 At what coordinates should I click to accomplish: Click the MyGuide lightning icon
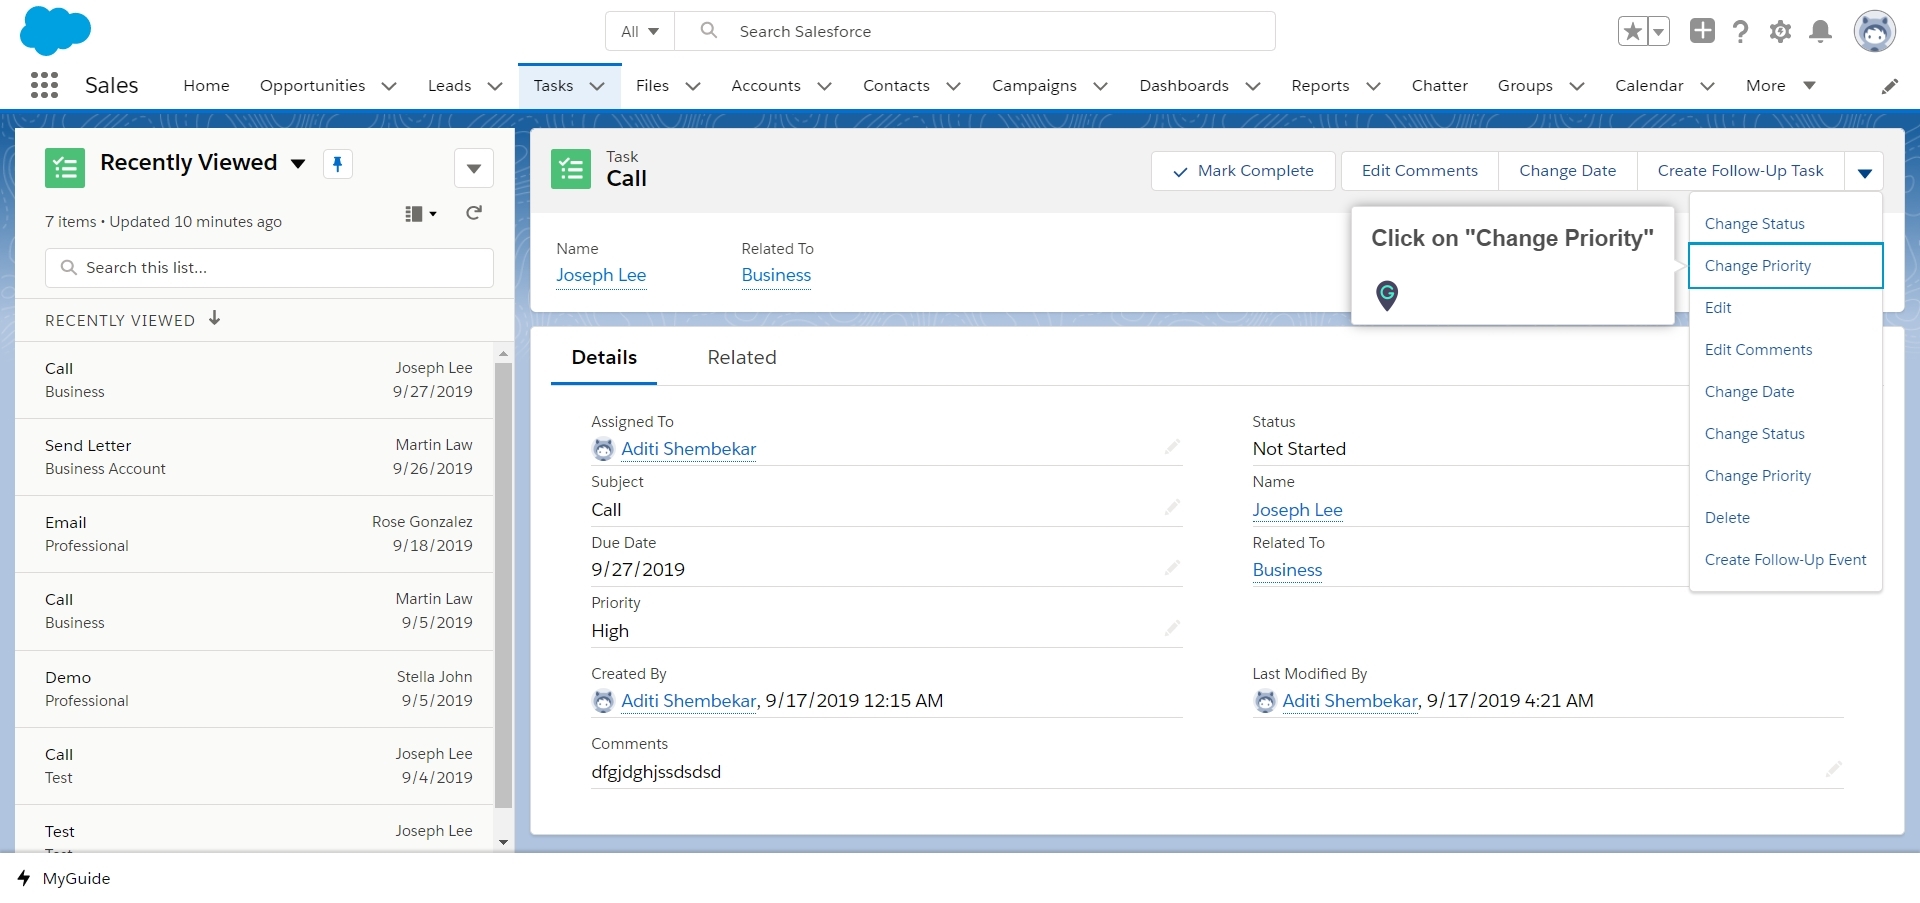coord(24,878)
